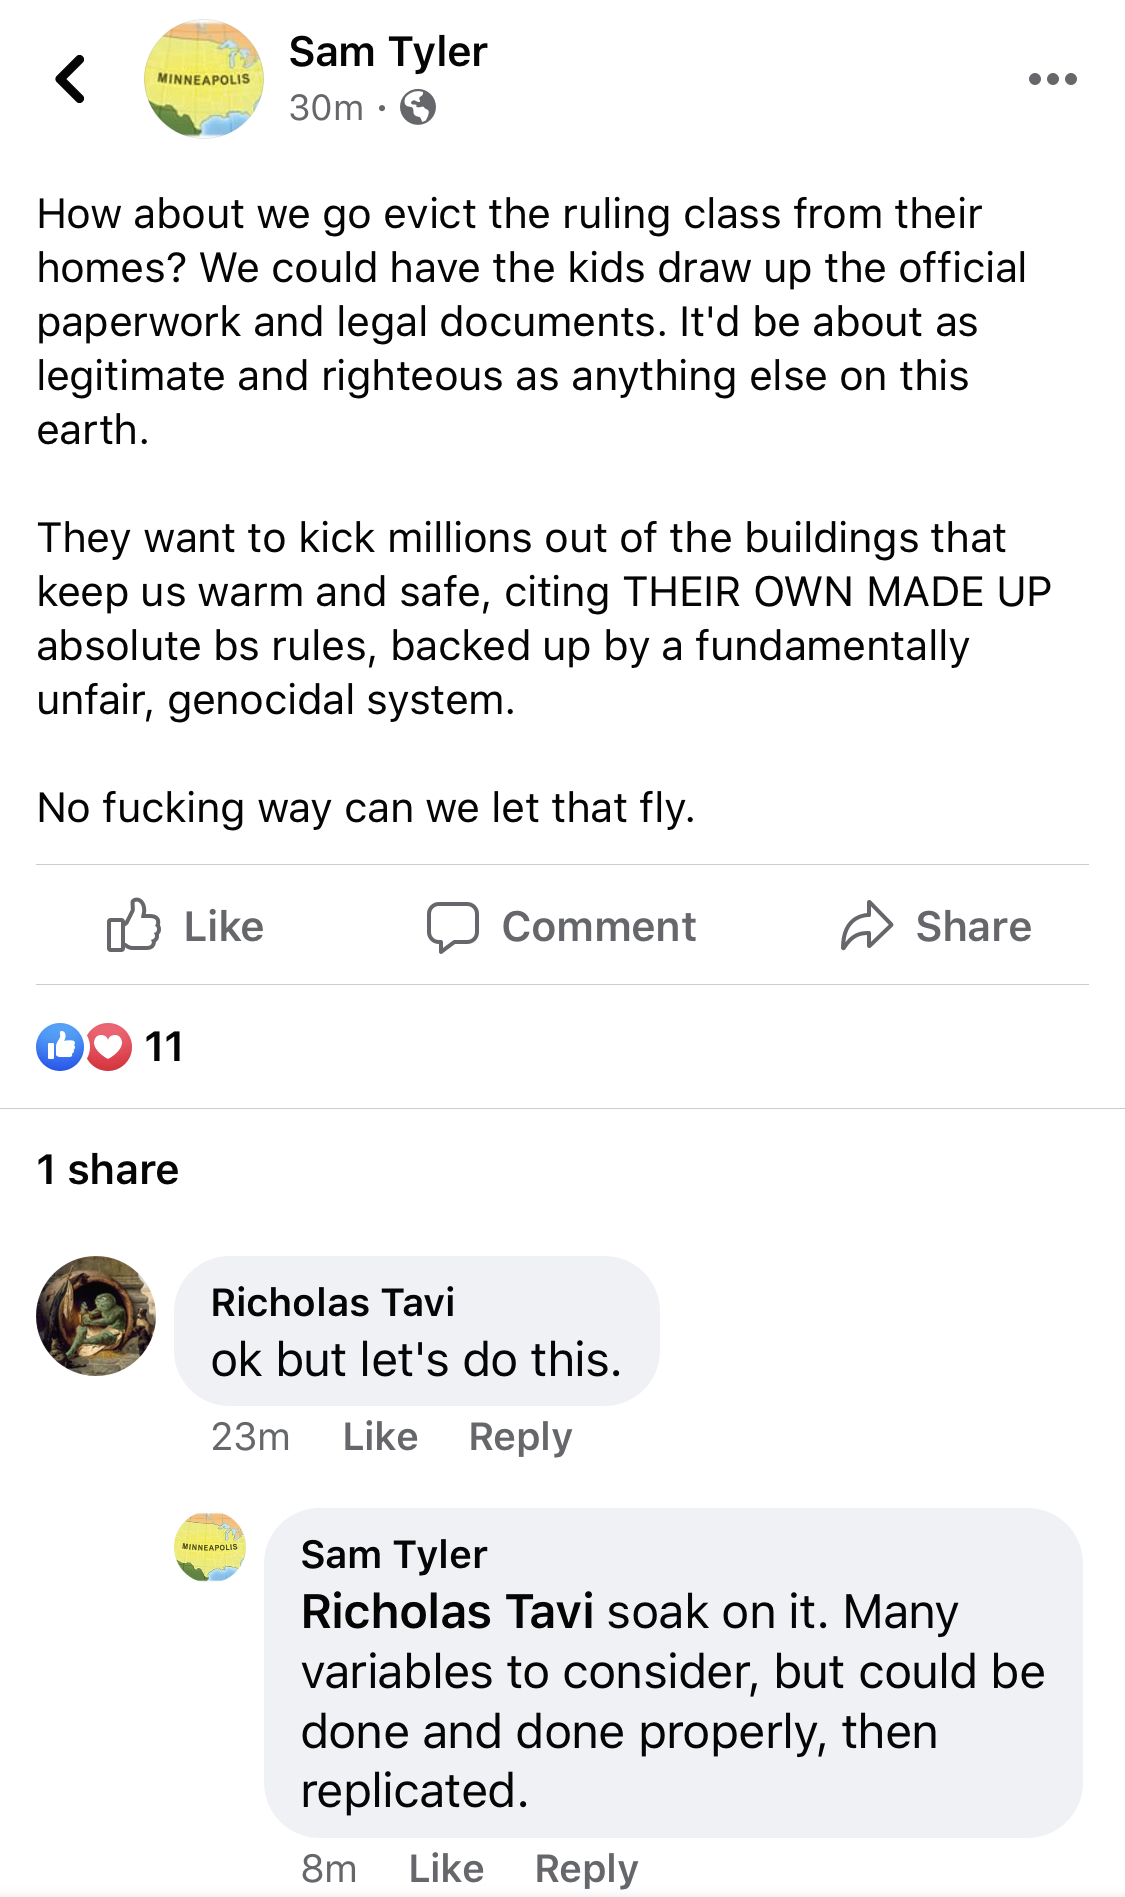The image size is (1125, 1897).
Task: Open Sam Tyler's name in post header
Action: 388,52
